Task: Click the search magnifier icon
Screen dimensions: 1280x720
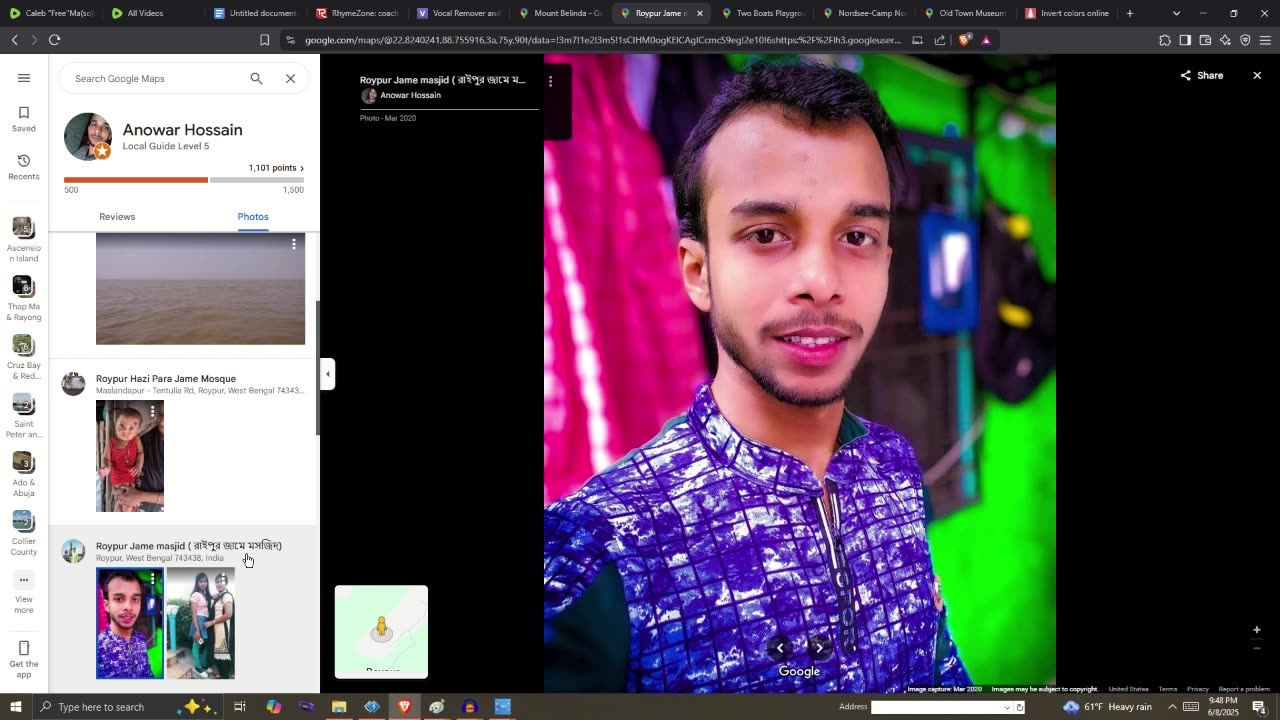Action: [256, 78]
